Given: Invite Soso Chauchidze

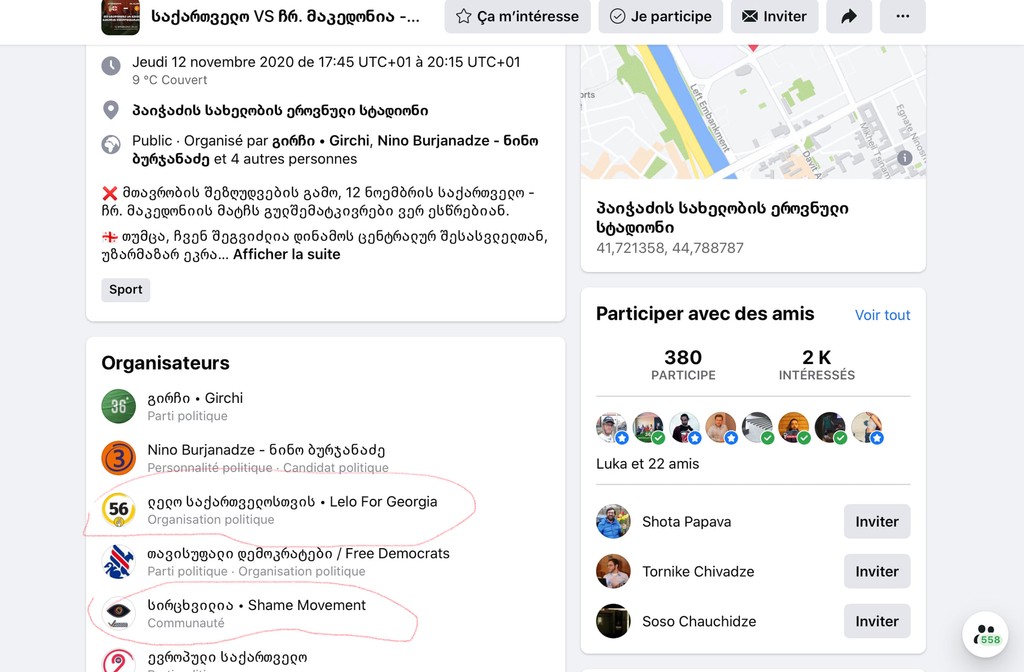Looking at the screenshot, I should click(877, 621).
